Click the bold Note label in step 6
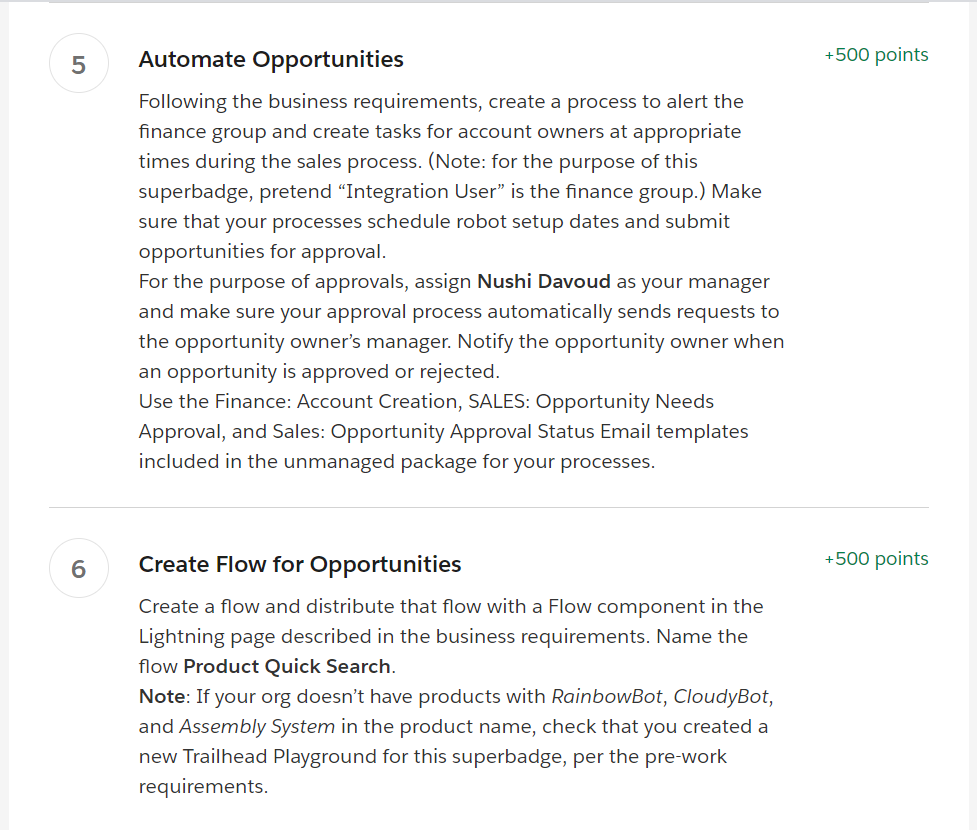Viewport: 977px width, 830px height. 161,696
